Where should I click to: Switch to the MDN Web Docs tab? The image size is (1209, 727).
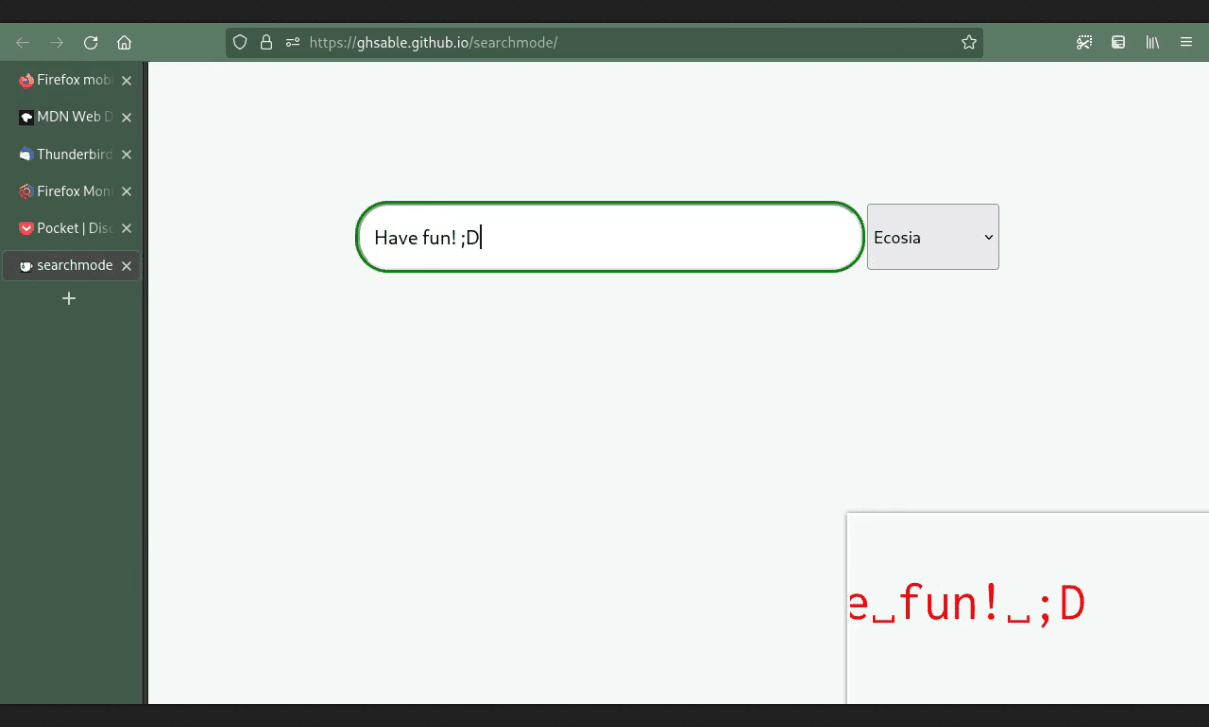click(x=66, y=117)
